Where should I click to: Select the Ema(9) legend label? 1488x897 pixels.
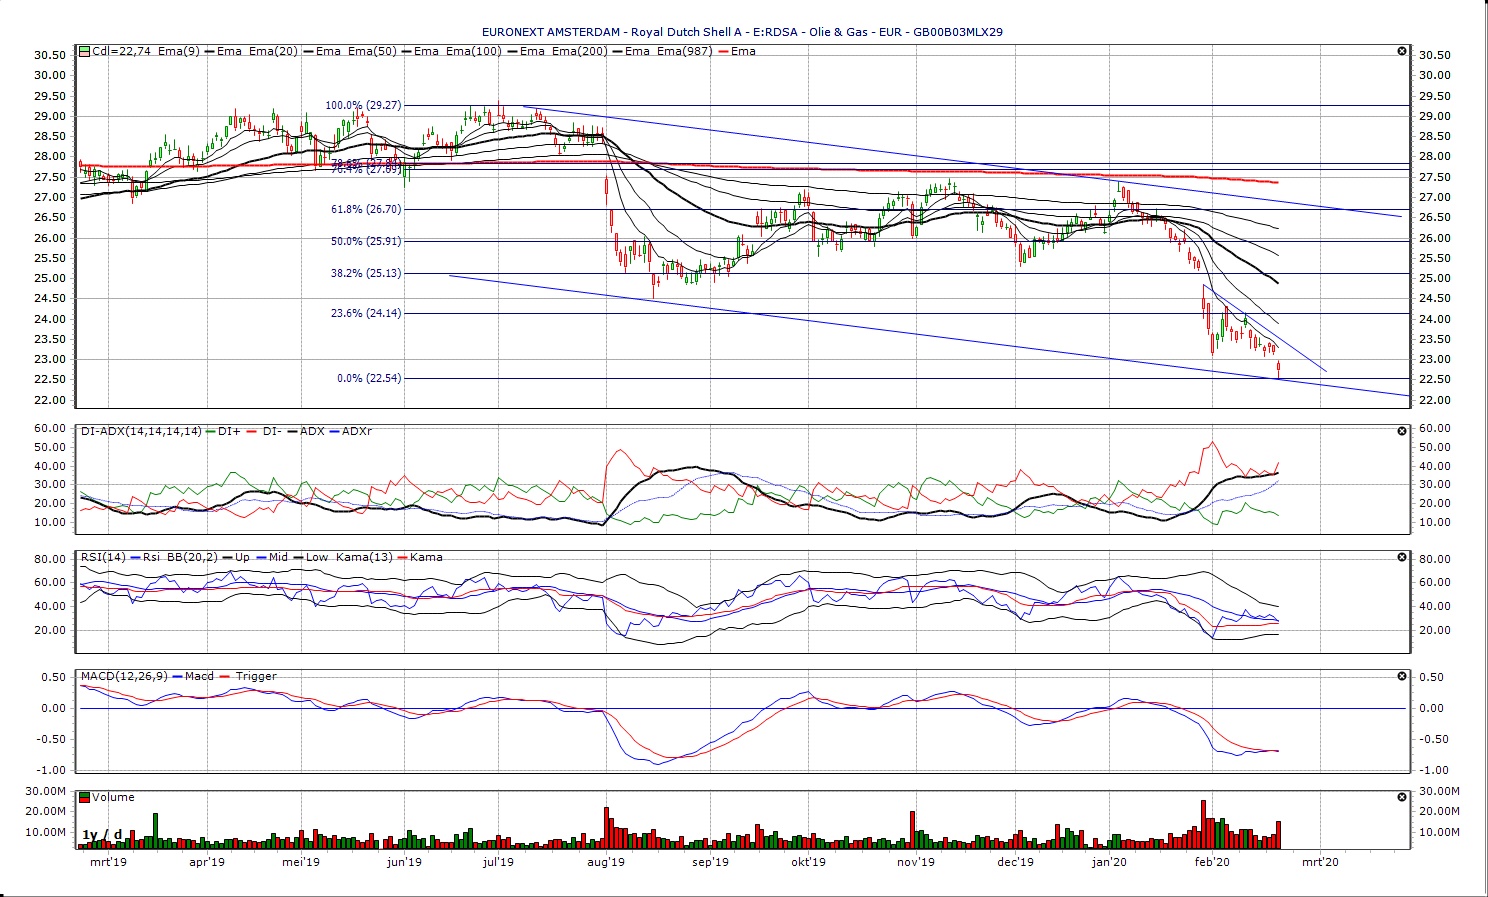(180, 51)
